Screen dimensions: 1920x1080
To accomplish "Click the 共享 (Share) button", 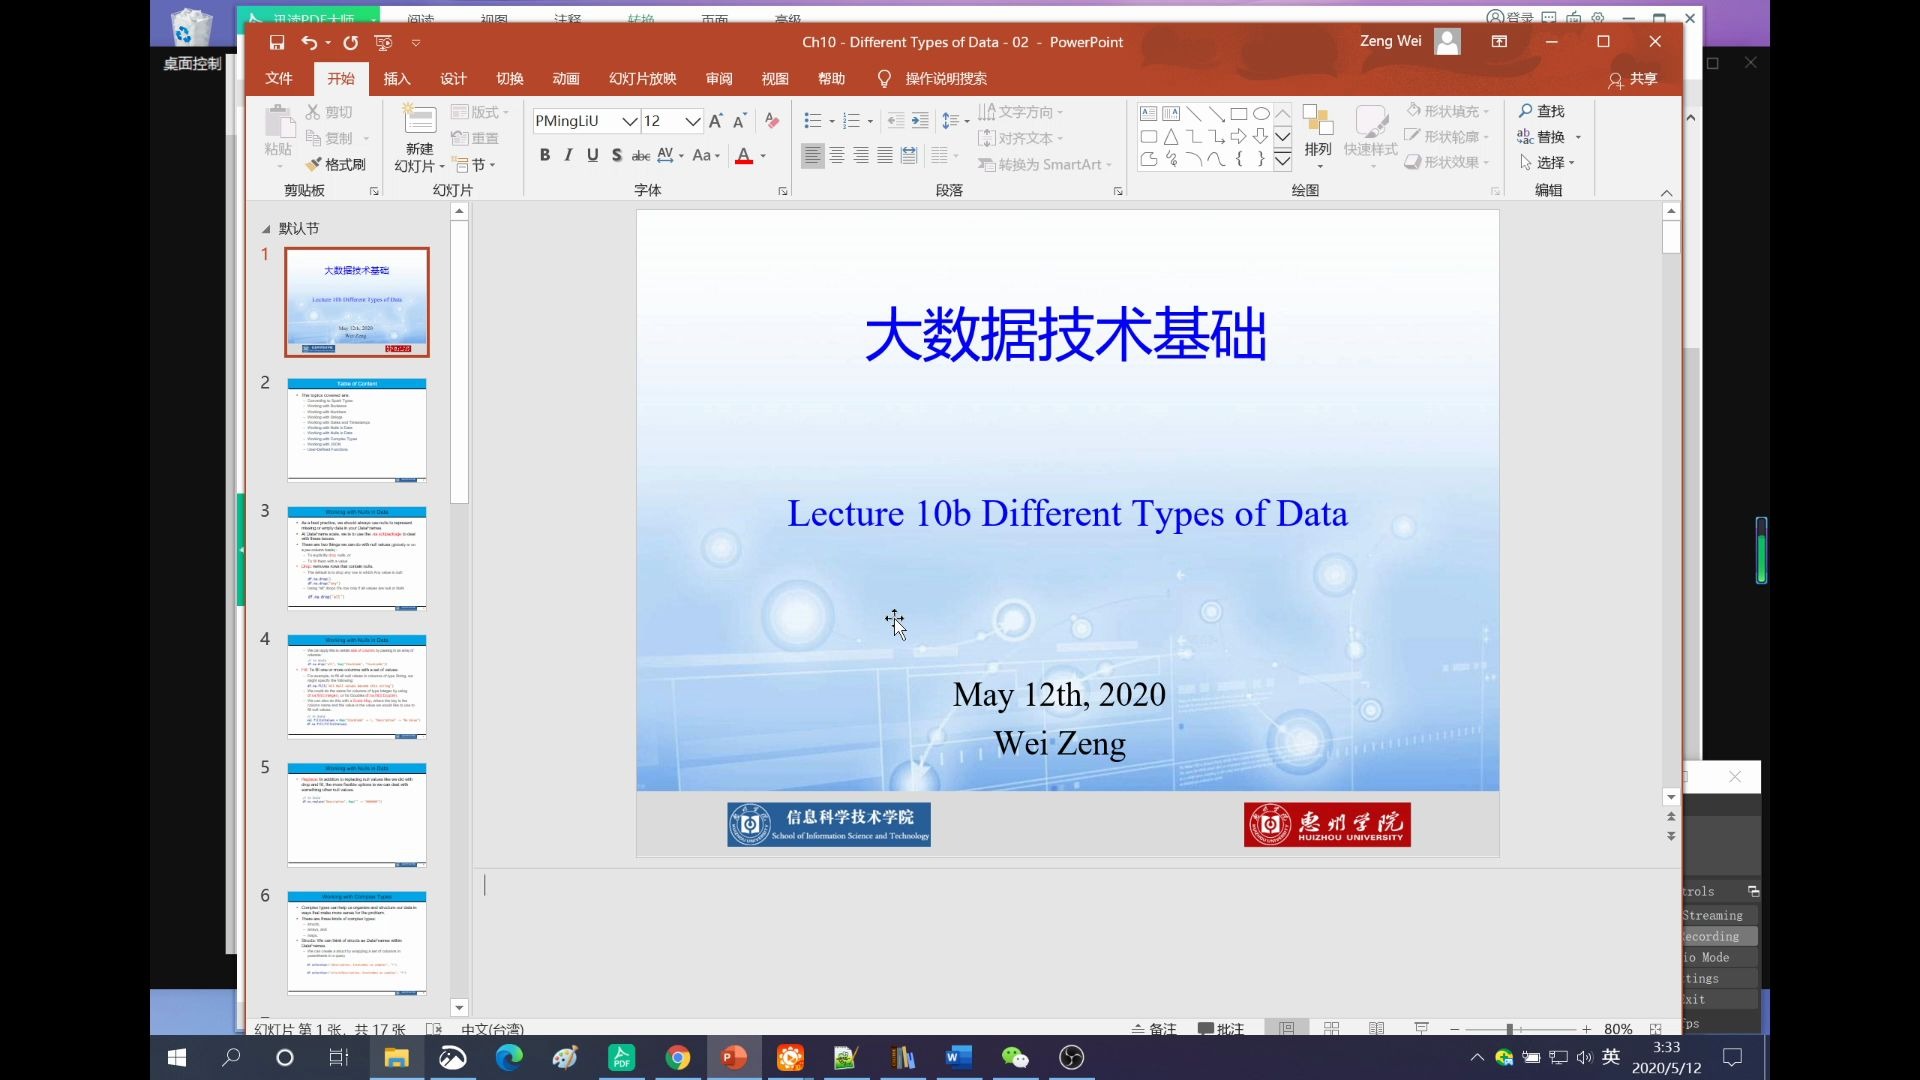I will 1633,79.
